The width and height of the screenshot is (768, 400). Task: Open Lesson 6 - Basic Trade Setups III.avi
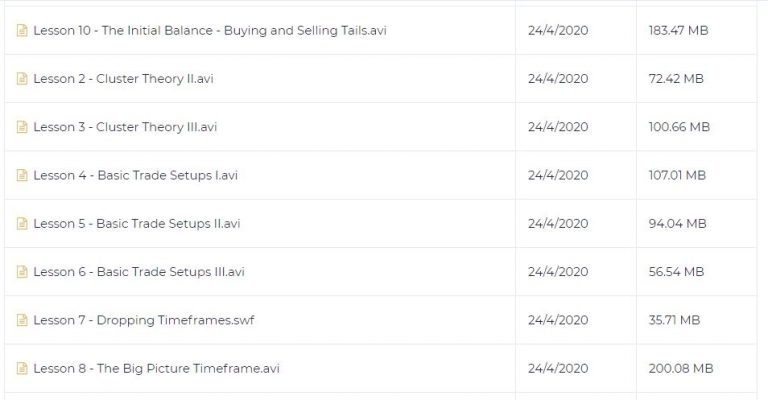click(x=139, y=272)
